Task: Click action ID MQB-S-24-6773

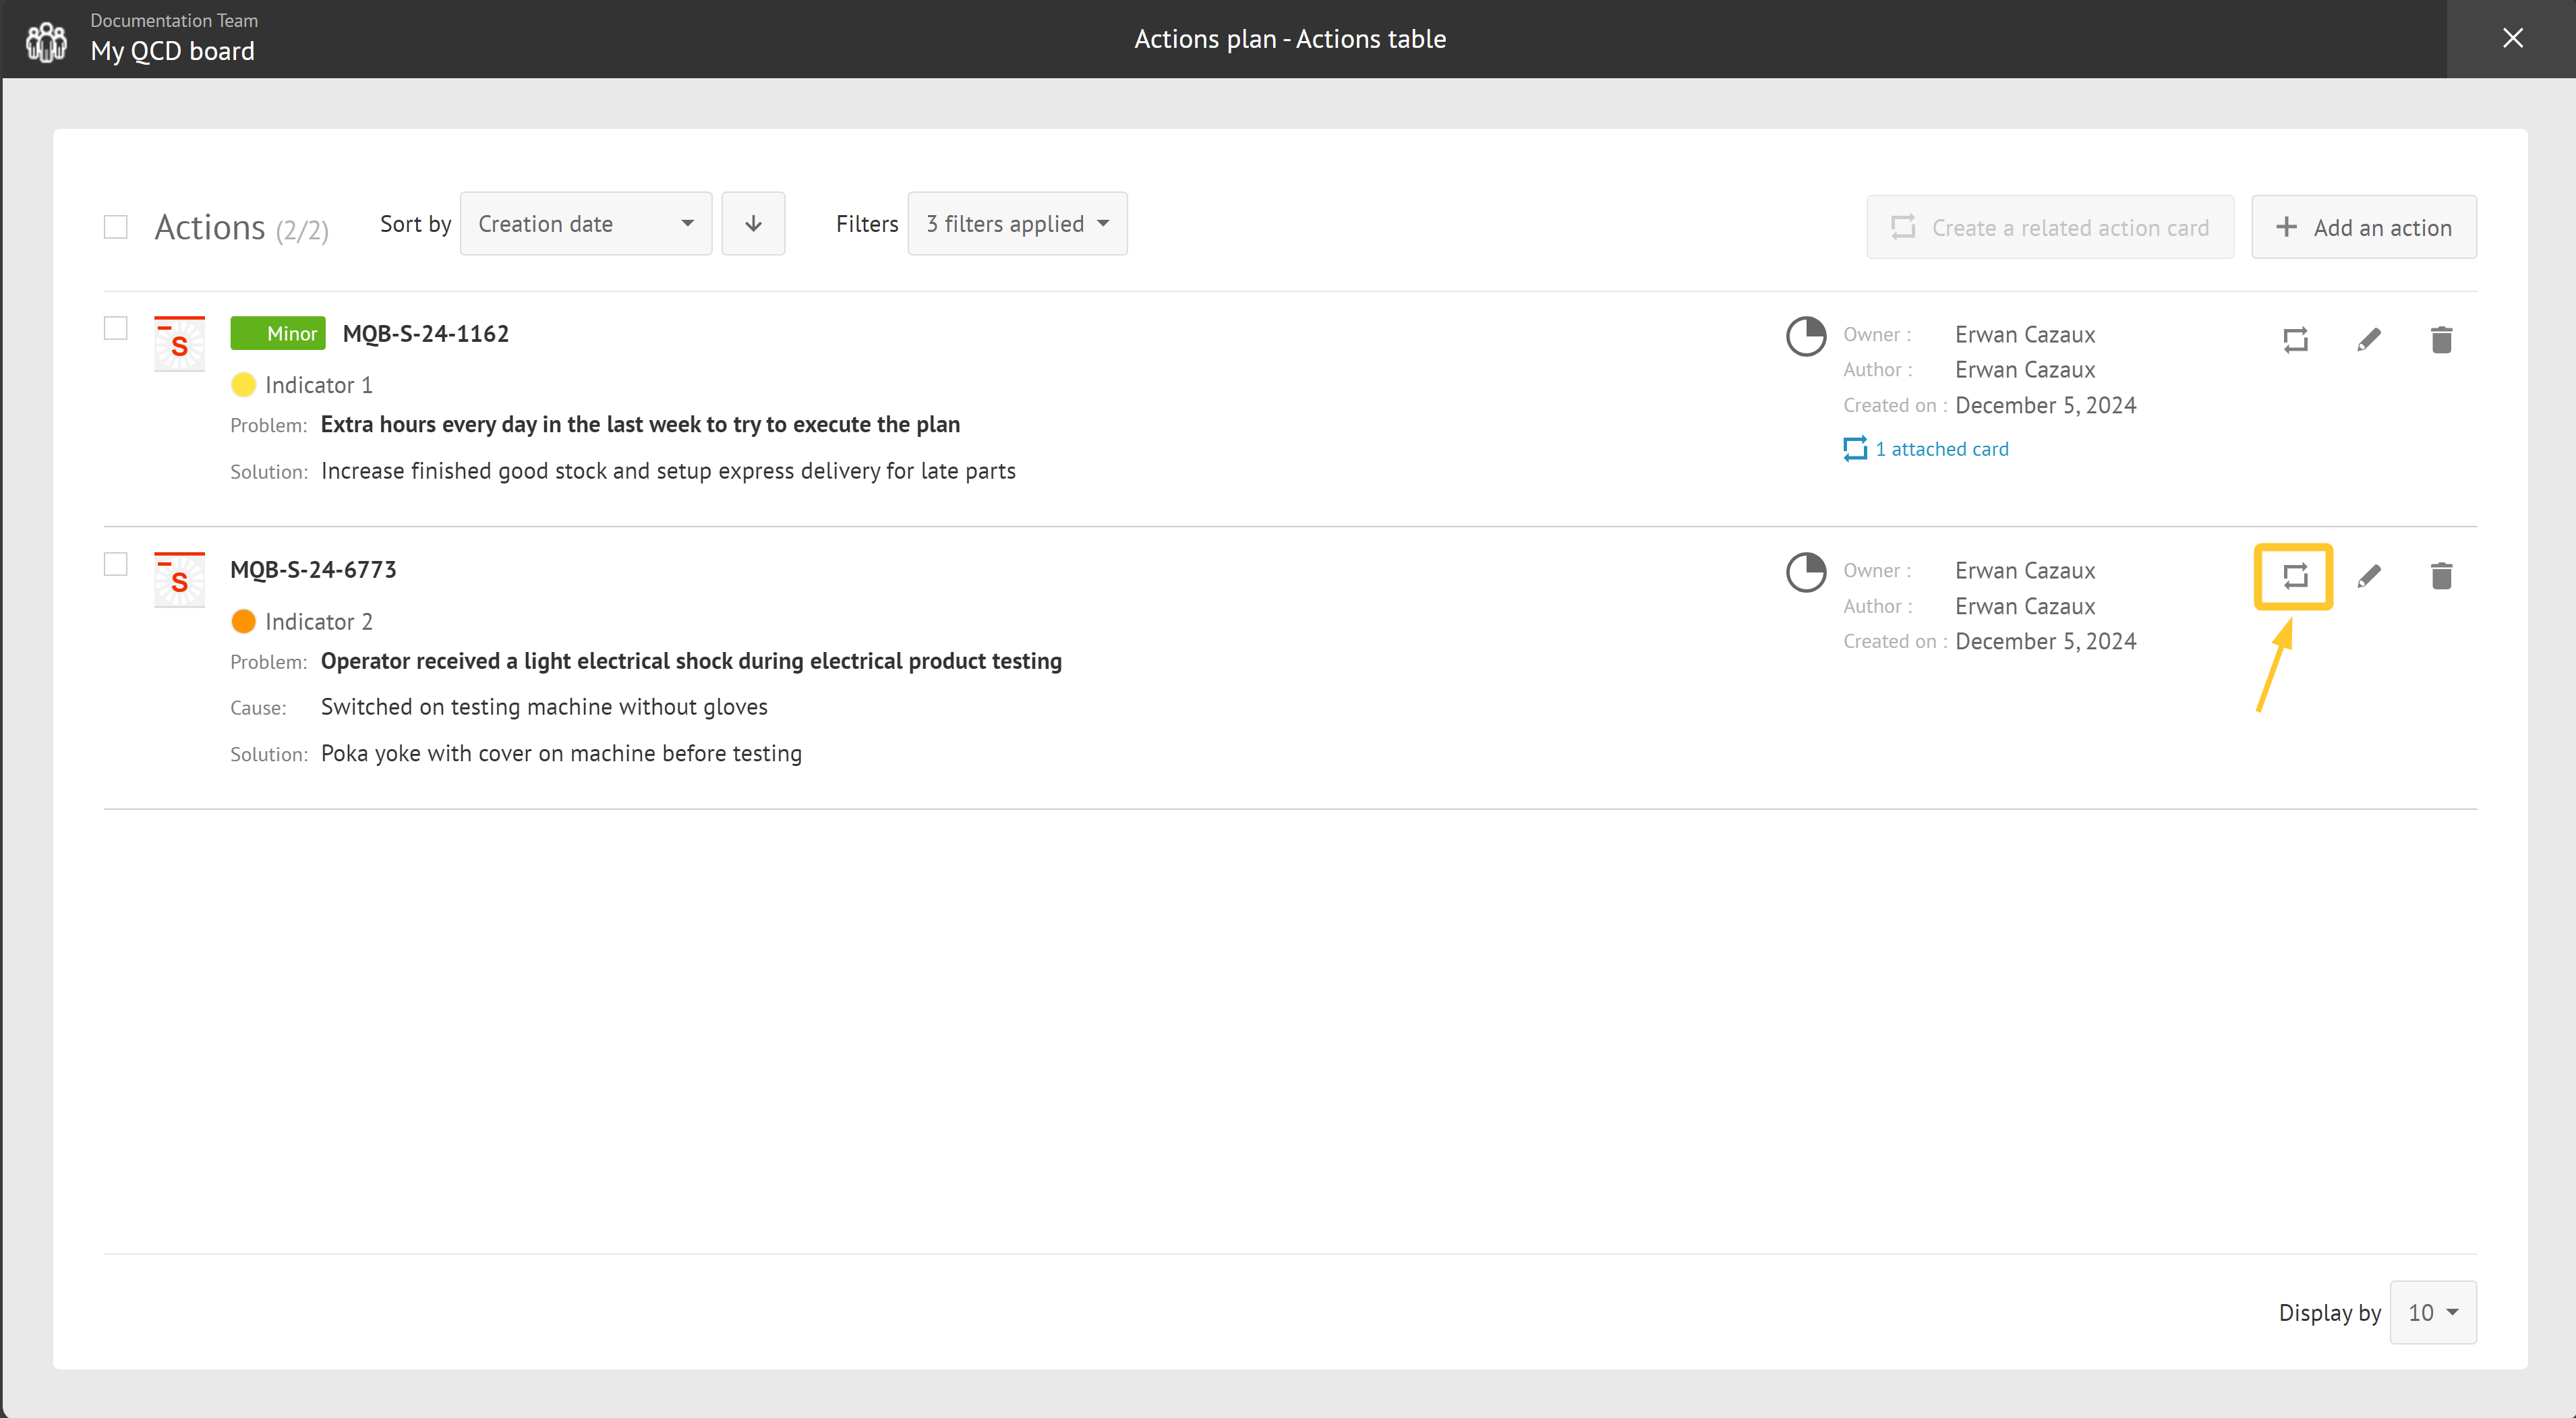Action: coord(313,569)
